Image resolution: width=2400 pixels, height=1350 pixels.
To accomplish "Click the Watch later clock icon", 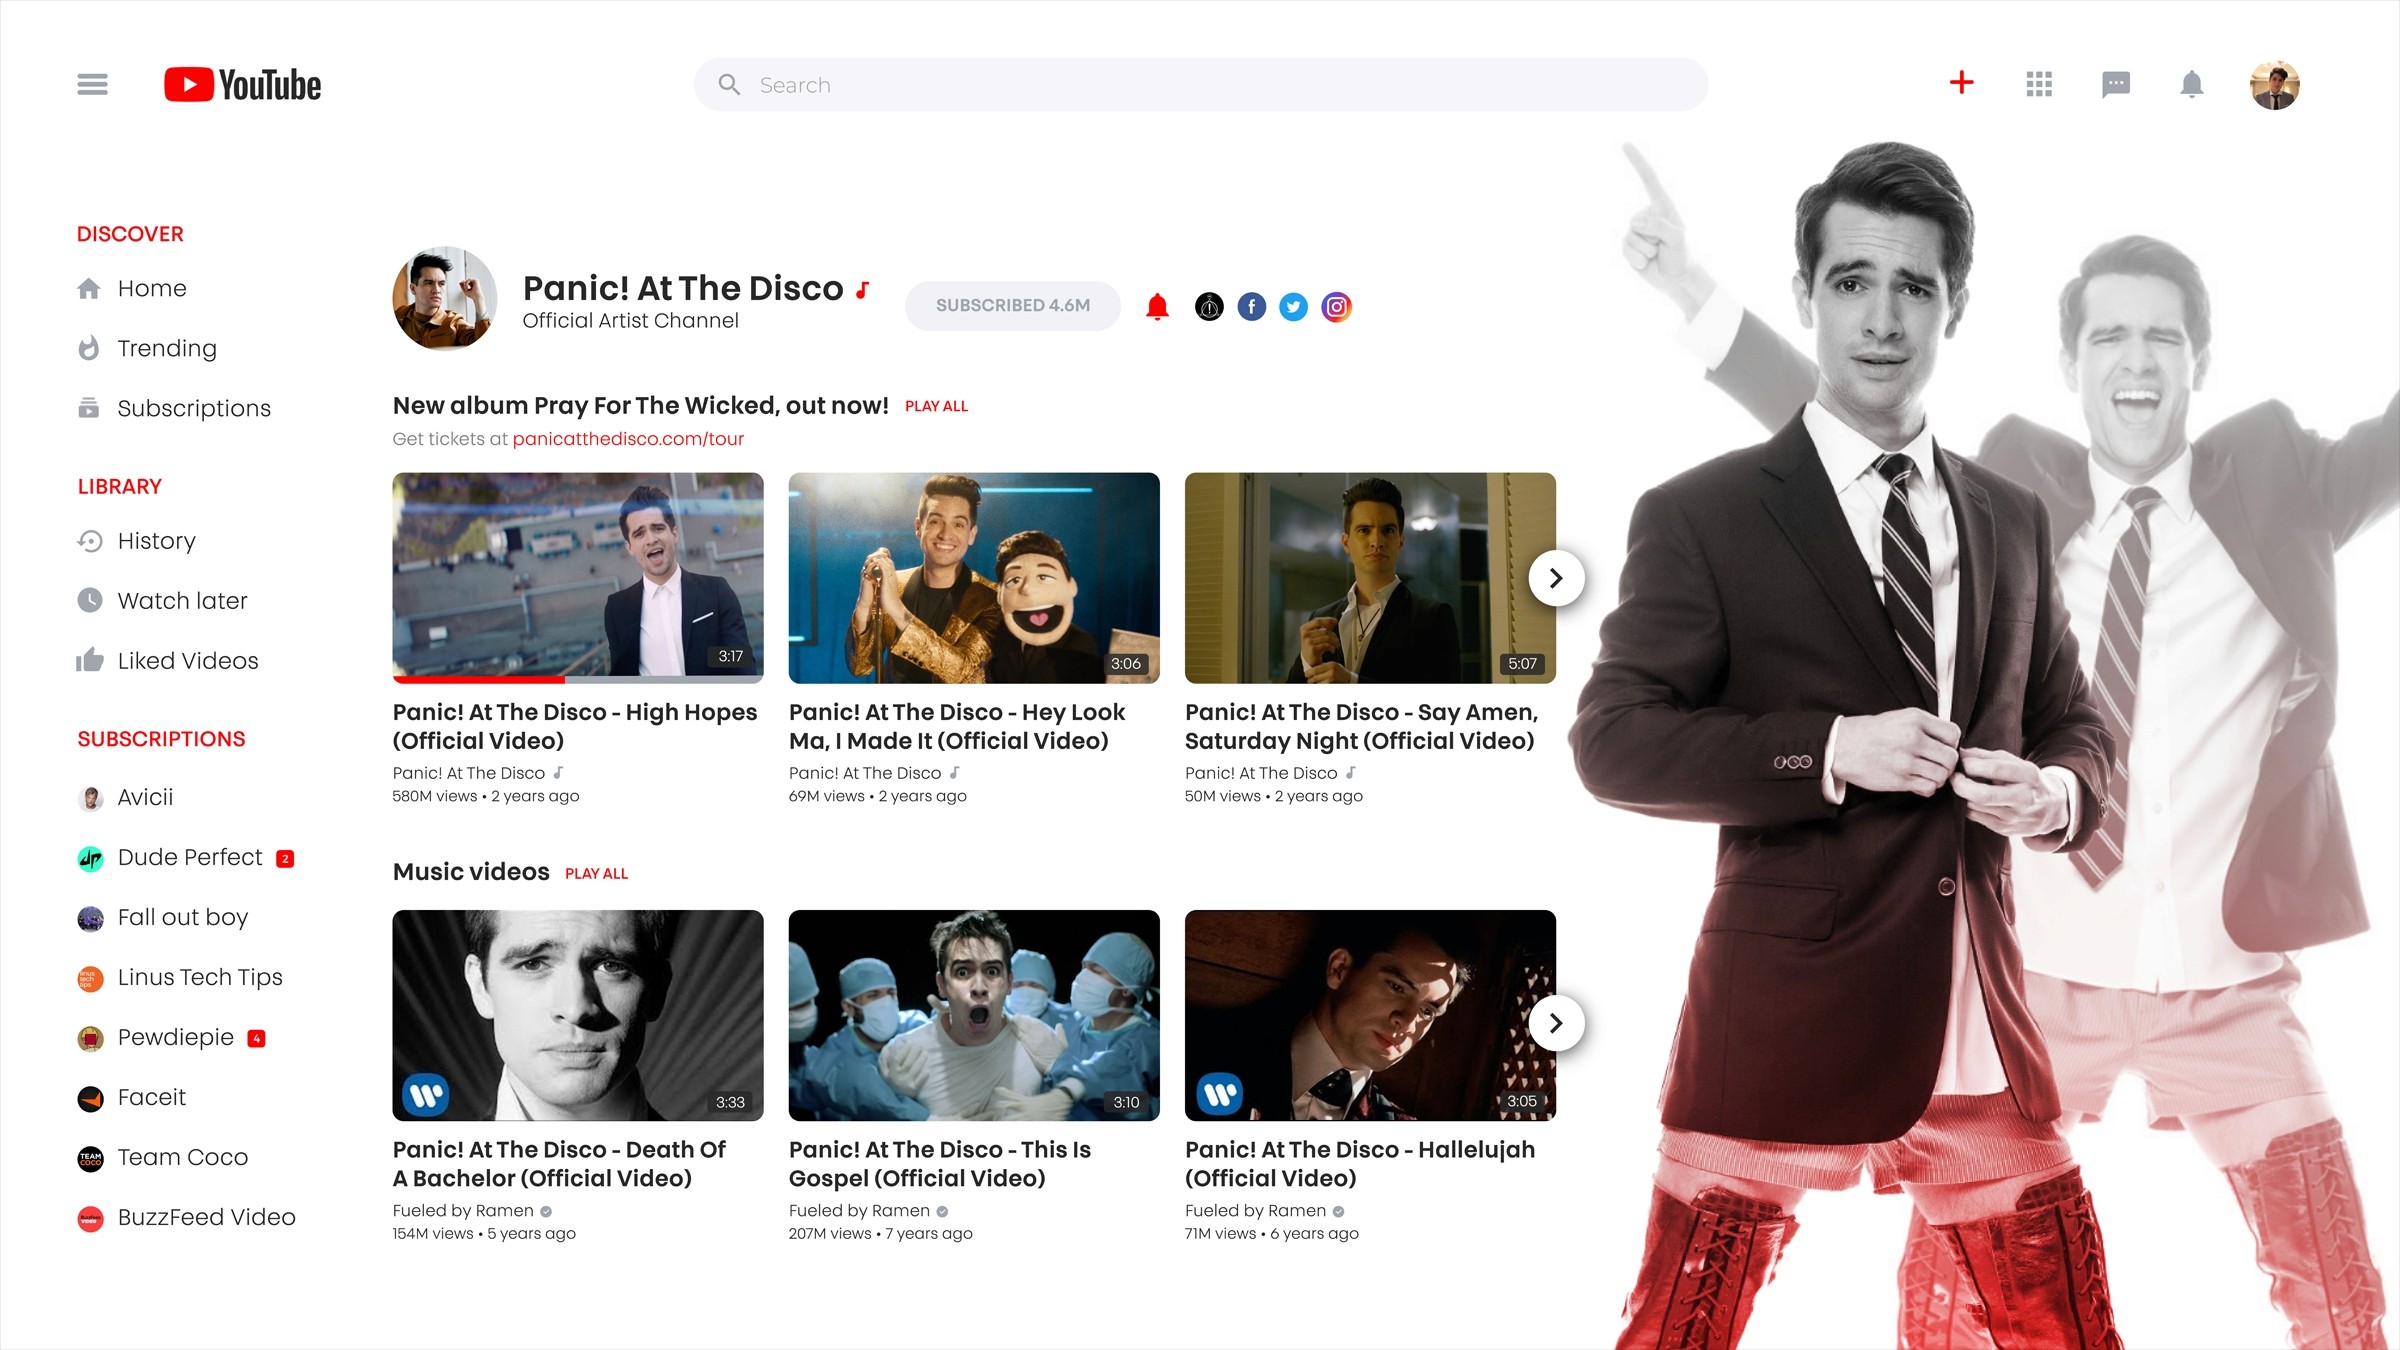I will pyautogui.click(x=90, y=600).
